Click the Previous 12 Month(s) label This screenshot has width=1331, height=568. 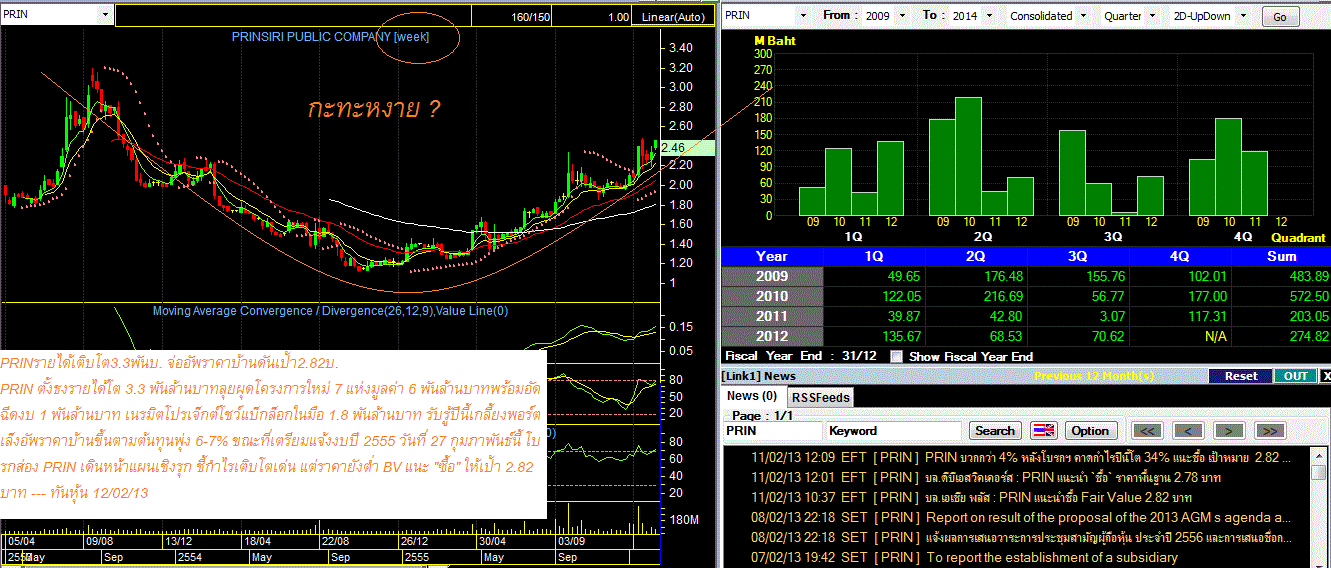coord(1094,376)
